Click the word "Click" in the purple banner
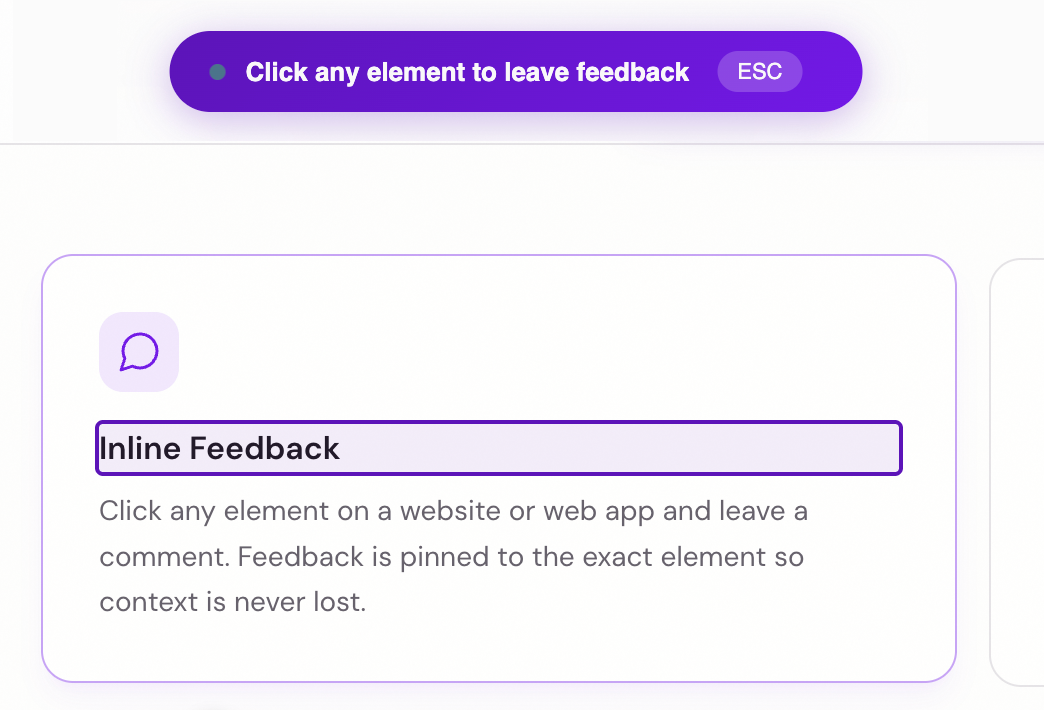This screenshot has width=1044, height=710. tap(277, 72)
